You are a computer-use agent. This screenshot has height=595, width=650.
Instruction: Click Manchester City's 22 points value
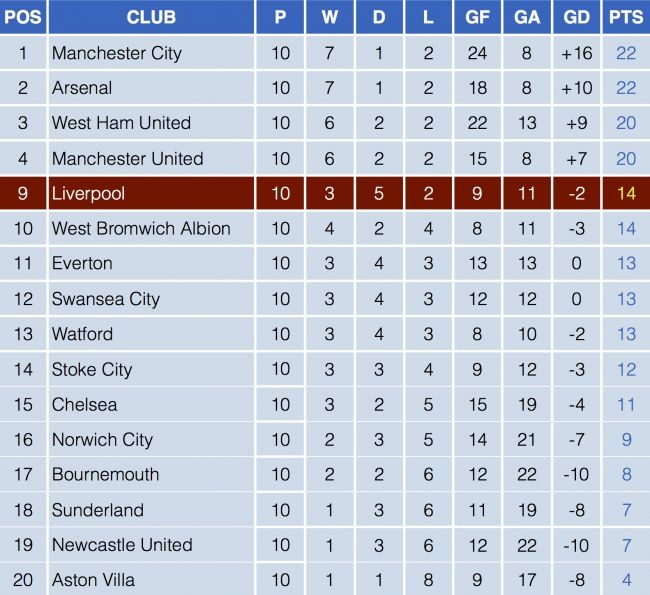point(626,53)
